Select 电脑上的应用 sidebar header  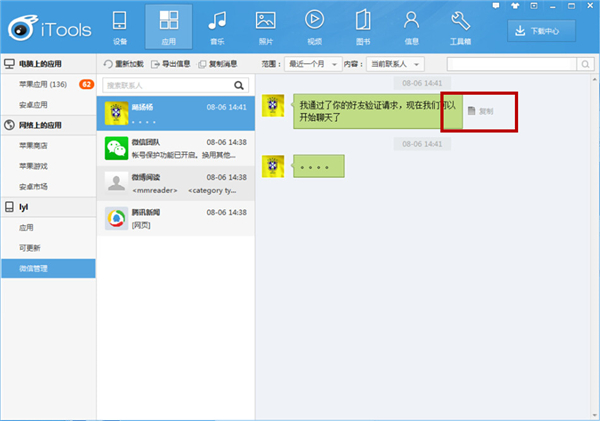(48, 64)
